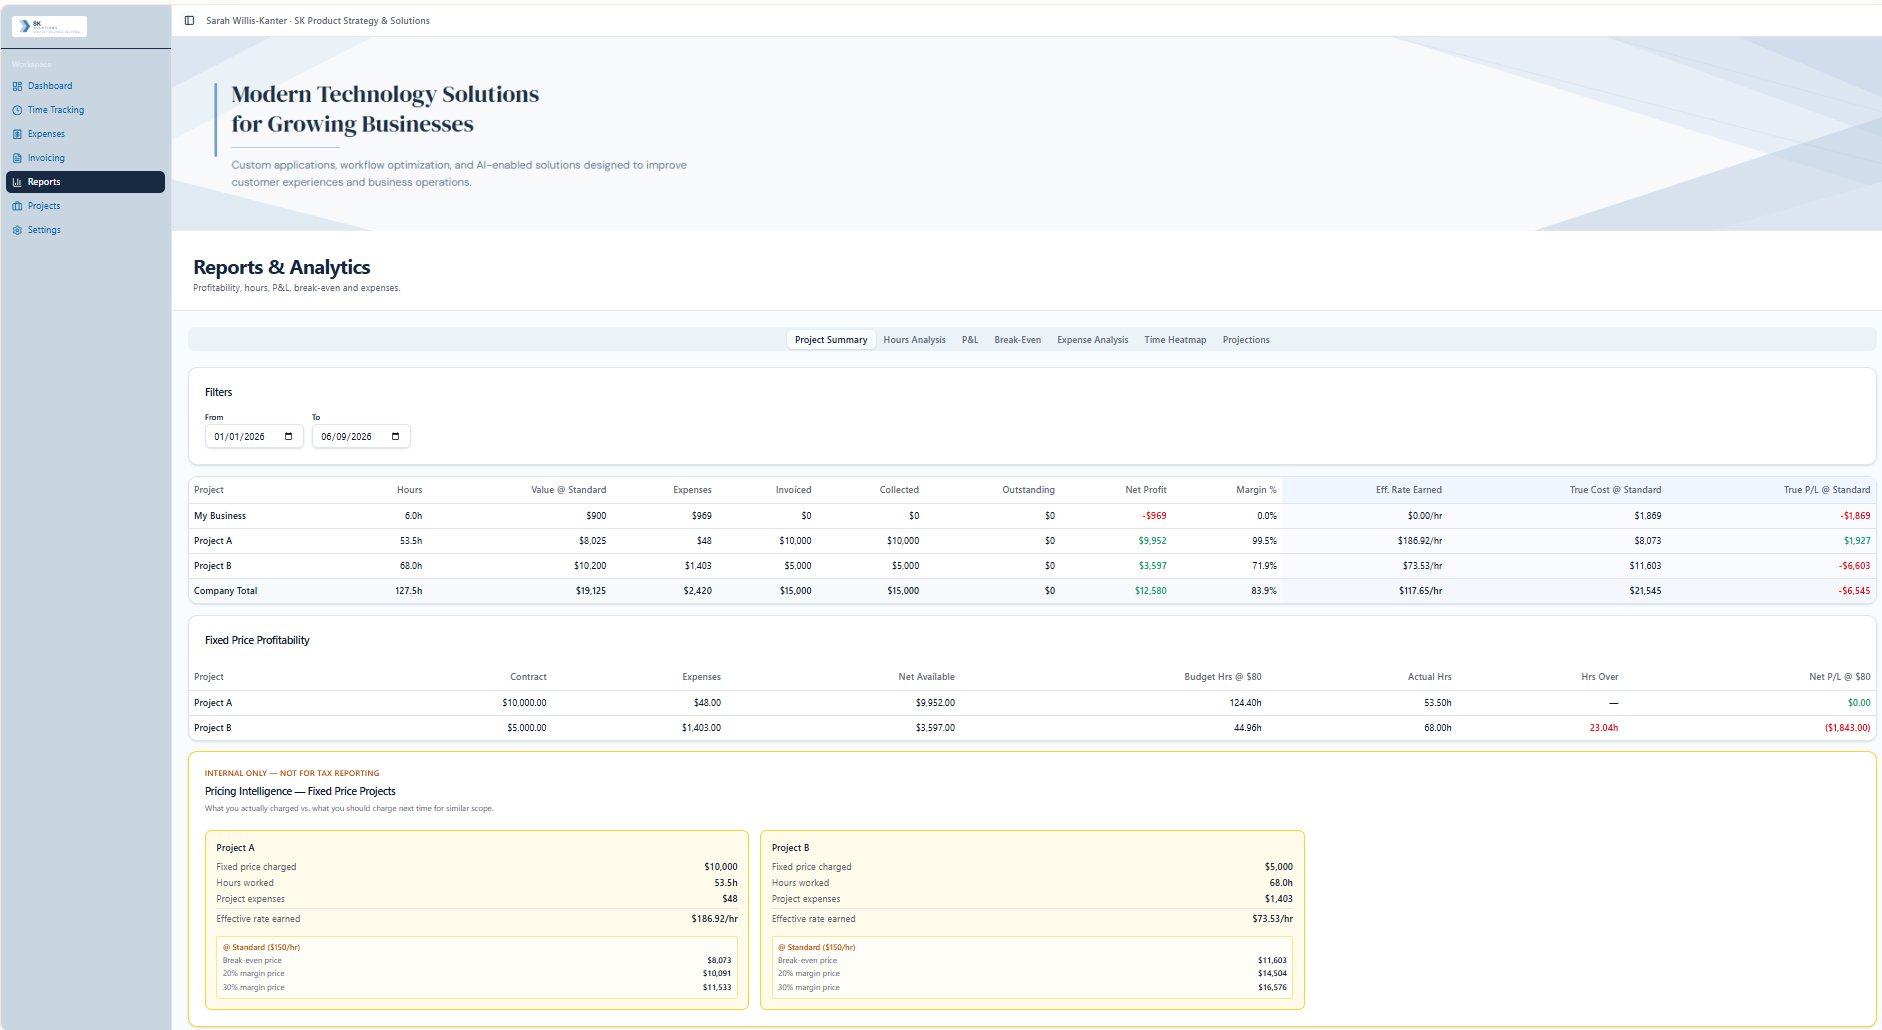Click Project B pricing card title
Image resolution: width=1882 pixels, height=1030 pixels.
click(790, 848)
